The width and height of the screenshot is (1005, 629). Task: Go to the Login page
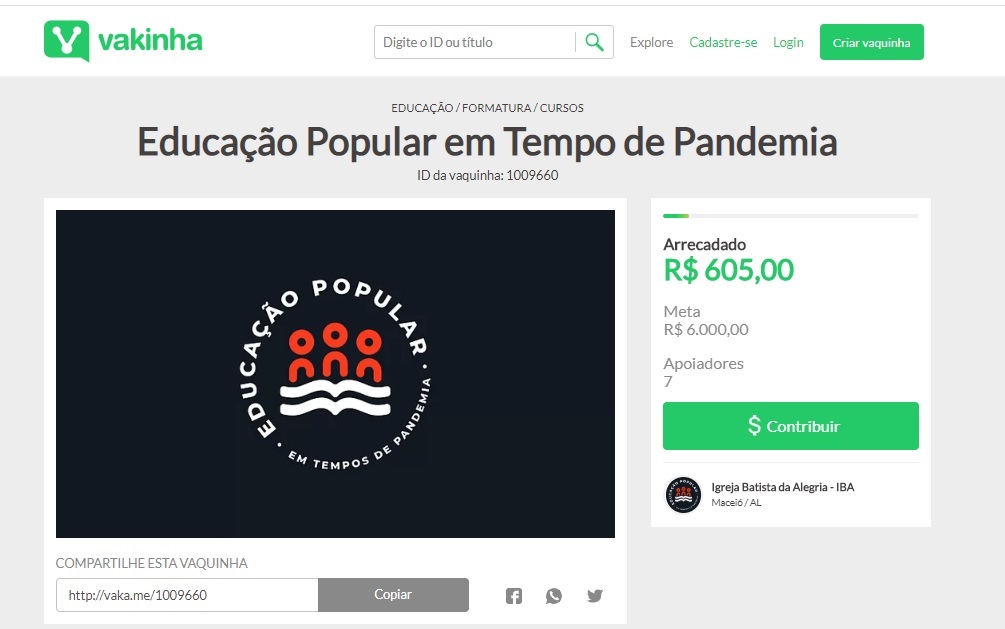pos(788,42)
